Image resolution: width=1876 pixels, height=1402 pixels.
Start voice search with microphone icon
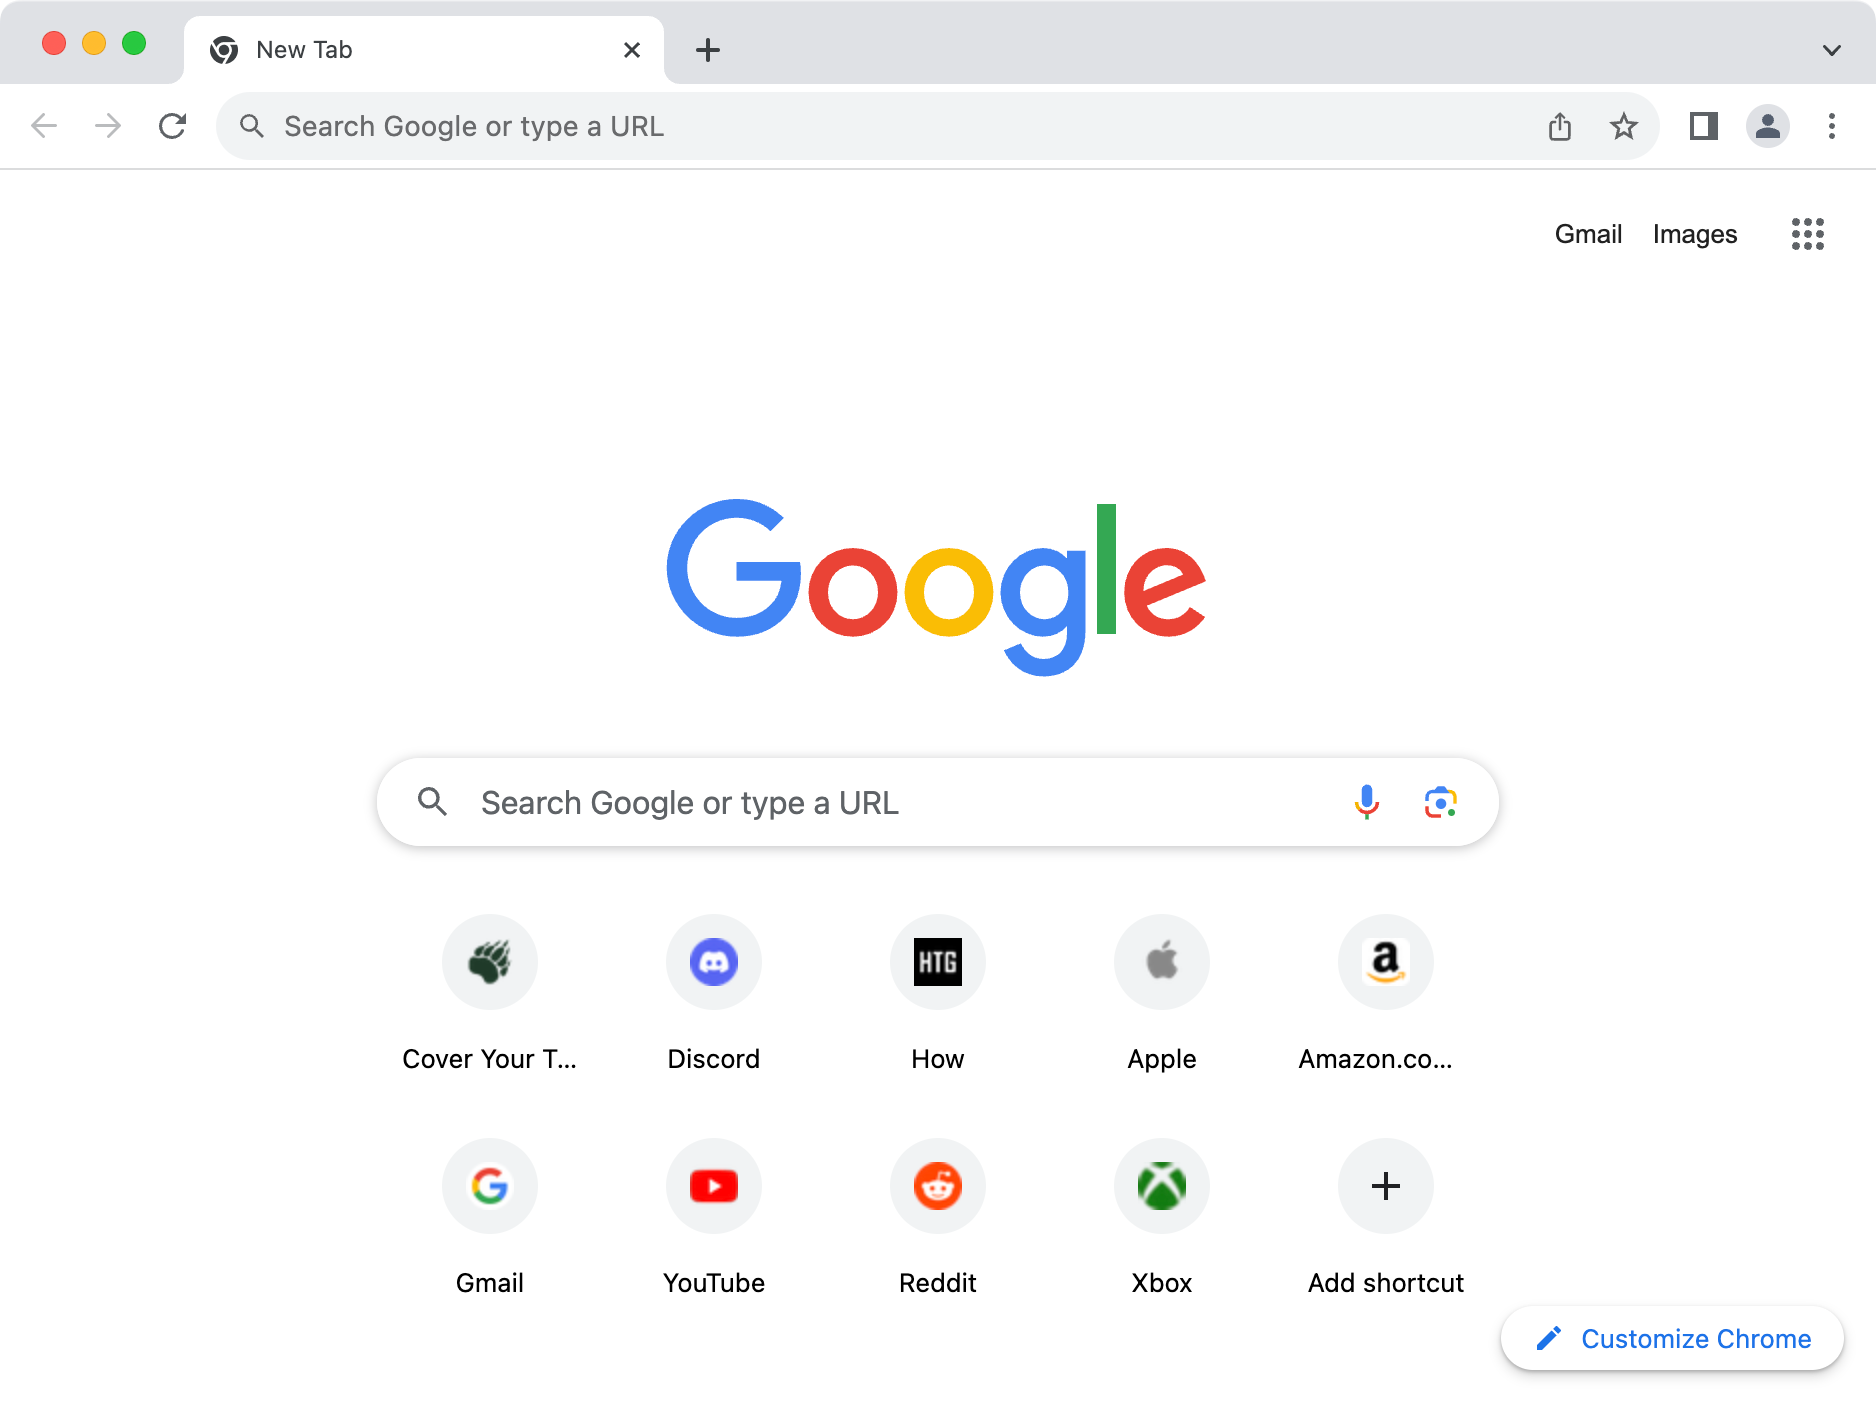1366,802
